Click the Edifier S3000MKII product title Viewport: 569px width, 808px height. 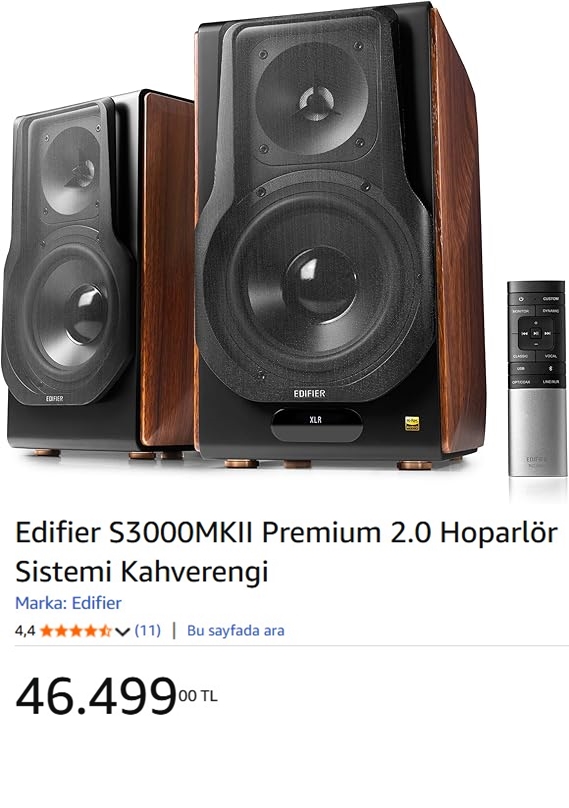pyautogui.click(x=286, y=552)
